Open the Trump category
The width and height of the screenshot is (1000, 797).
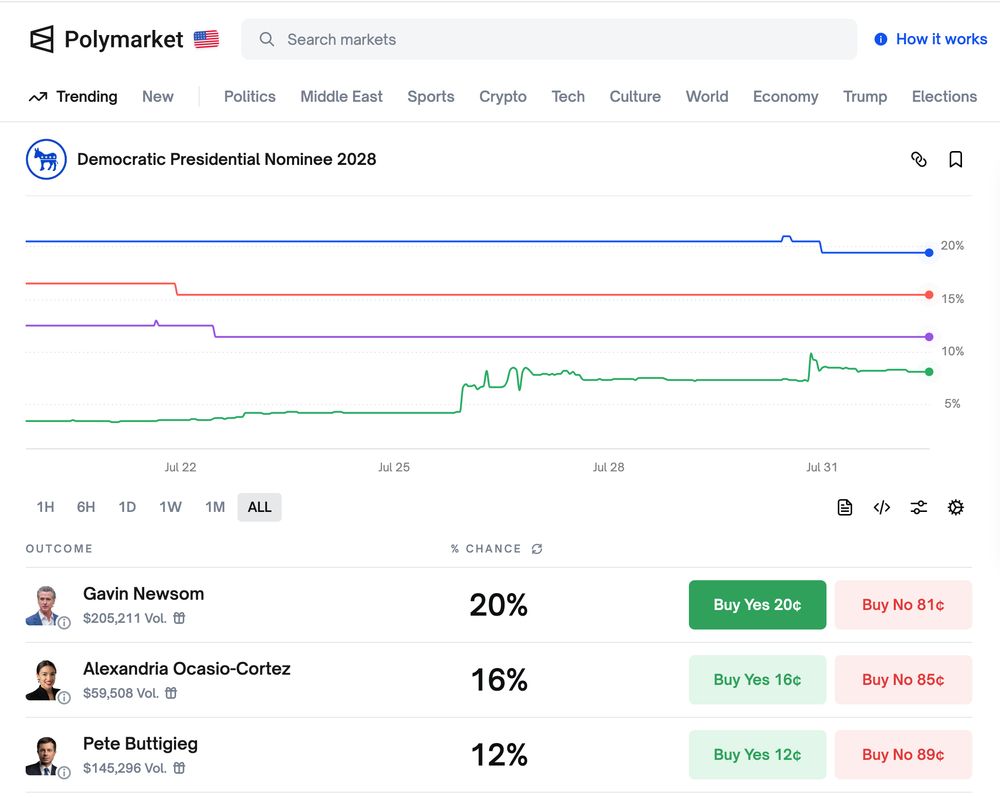tap(865, 97)
